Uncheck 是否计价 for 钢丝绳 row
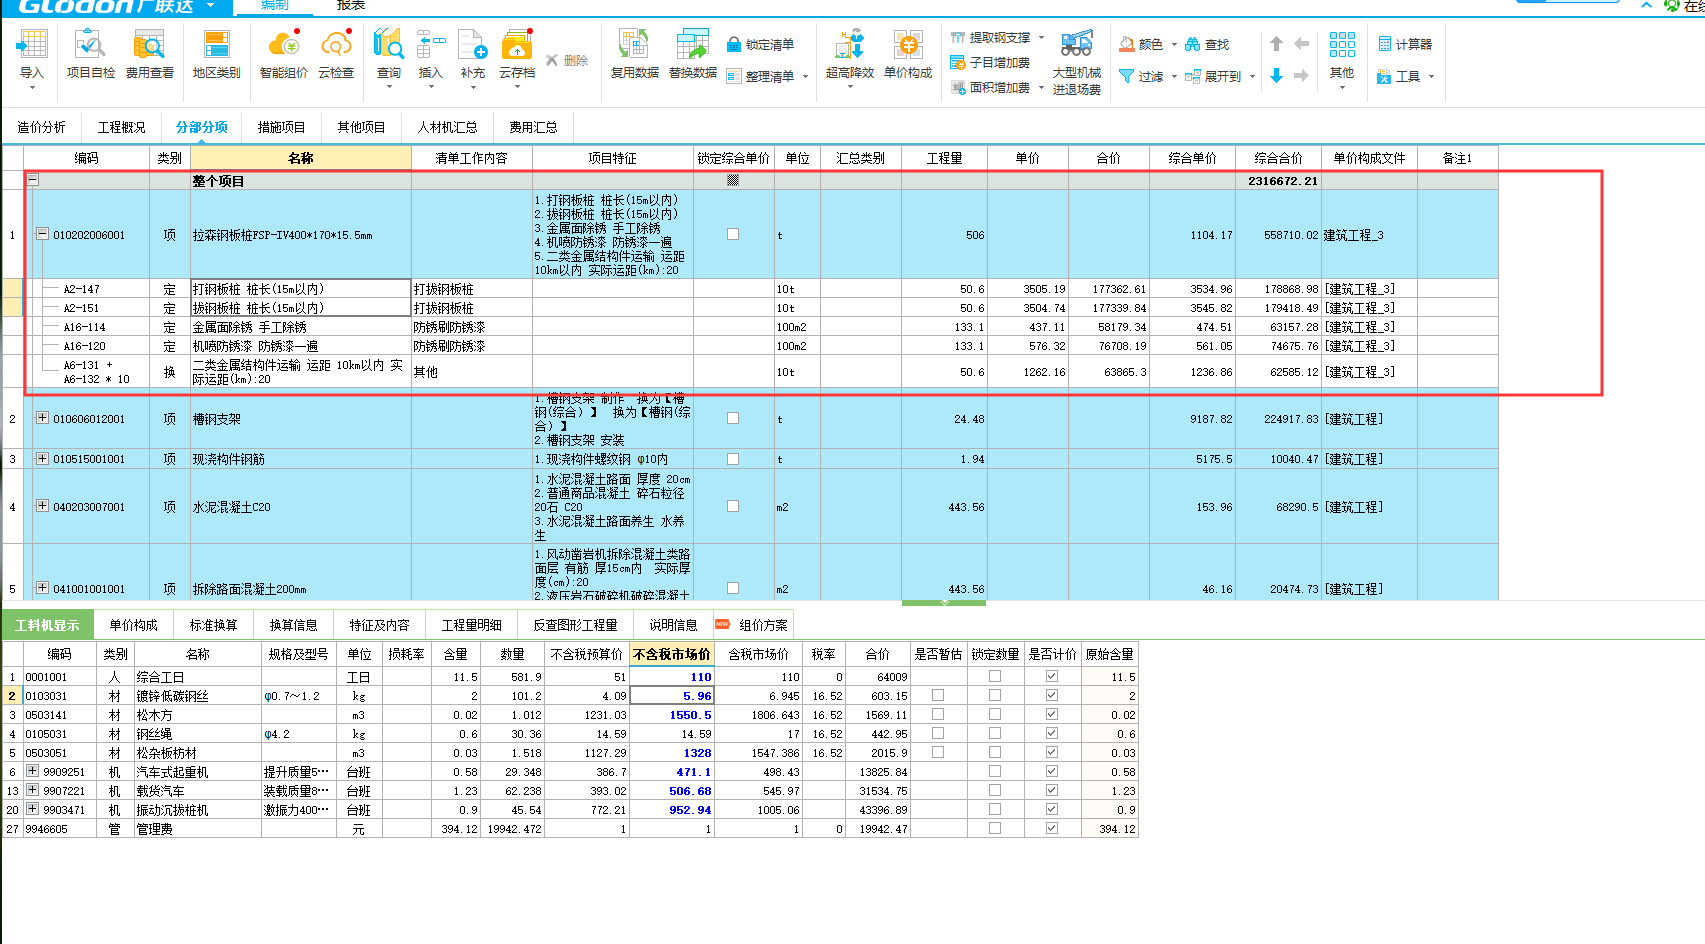This screenshot has width=1705, height=944. (1052, 733)
